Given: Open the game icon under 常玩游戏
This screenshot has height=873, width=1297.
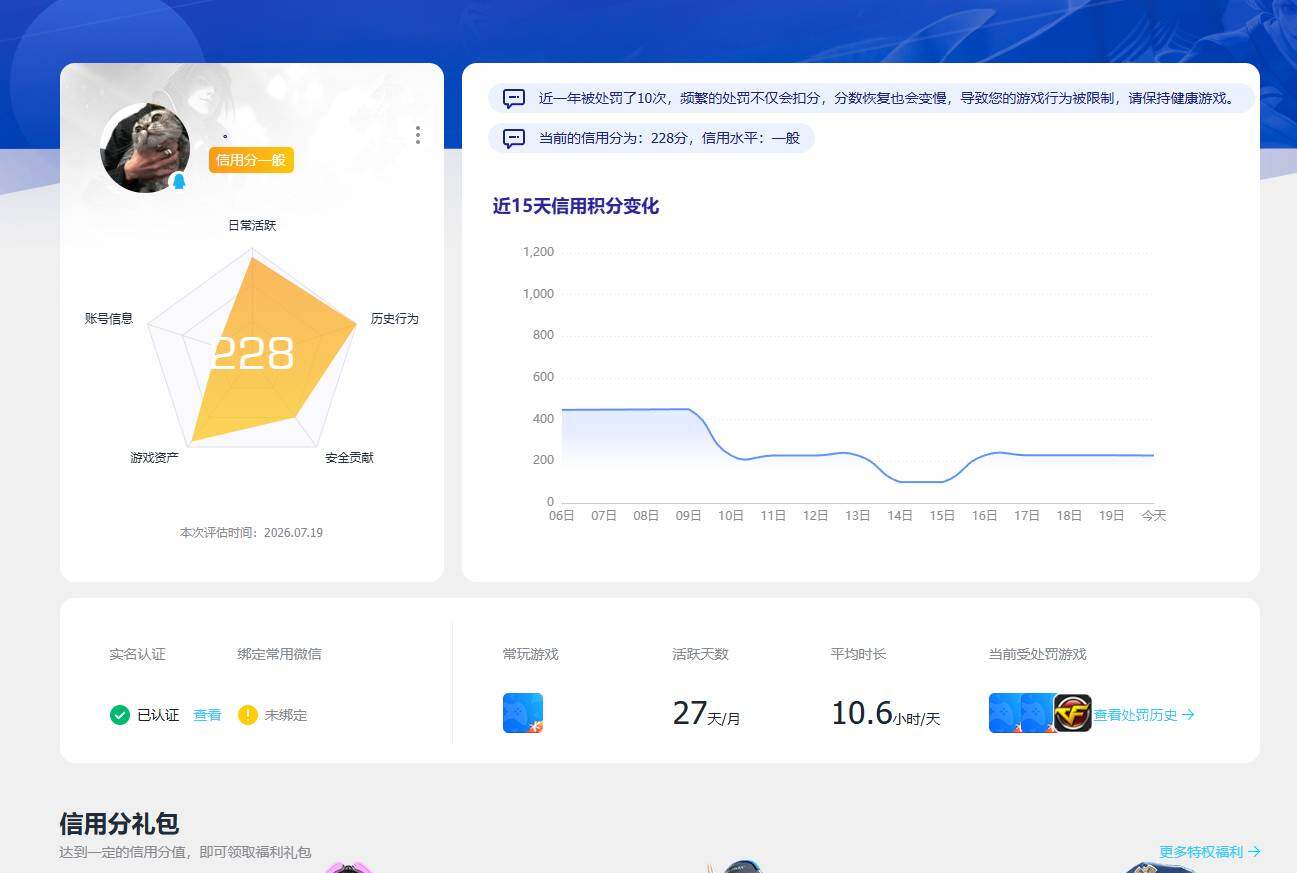Looking at the screenshot, I should 523,713.
